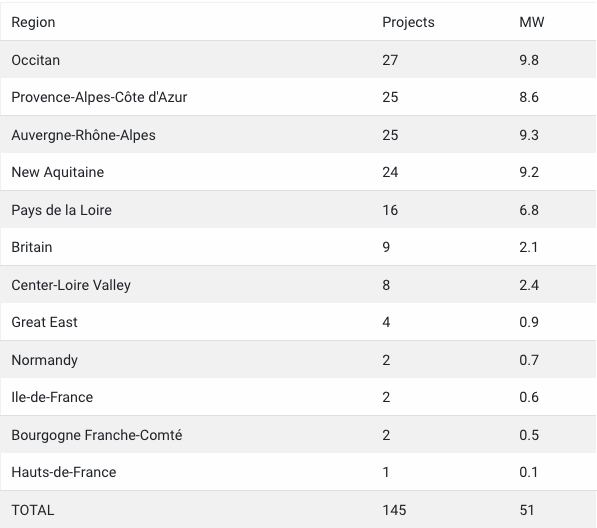
Task: Click the TOTAL row label
Action: click(x=33, y=510)
